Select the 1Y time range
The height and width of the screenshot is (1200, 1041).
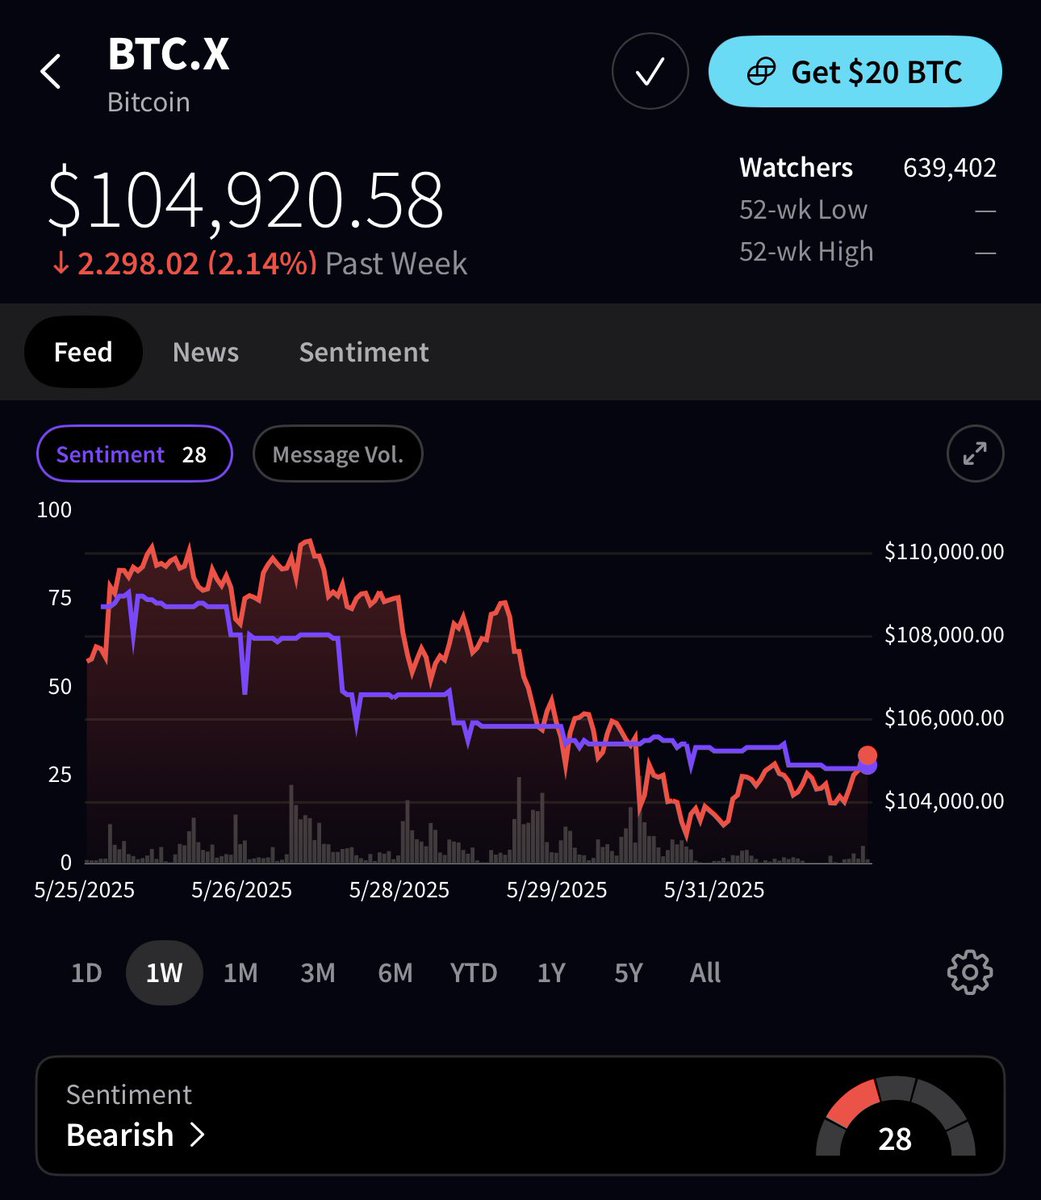pos(551,972)
